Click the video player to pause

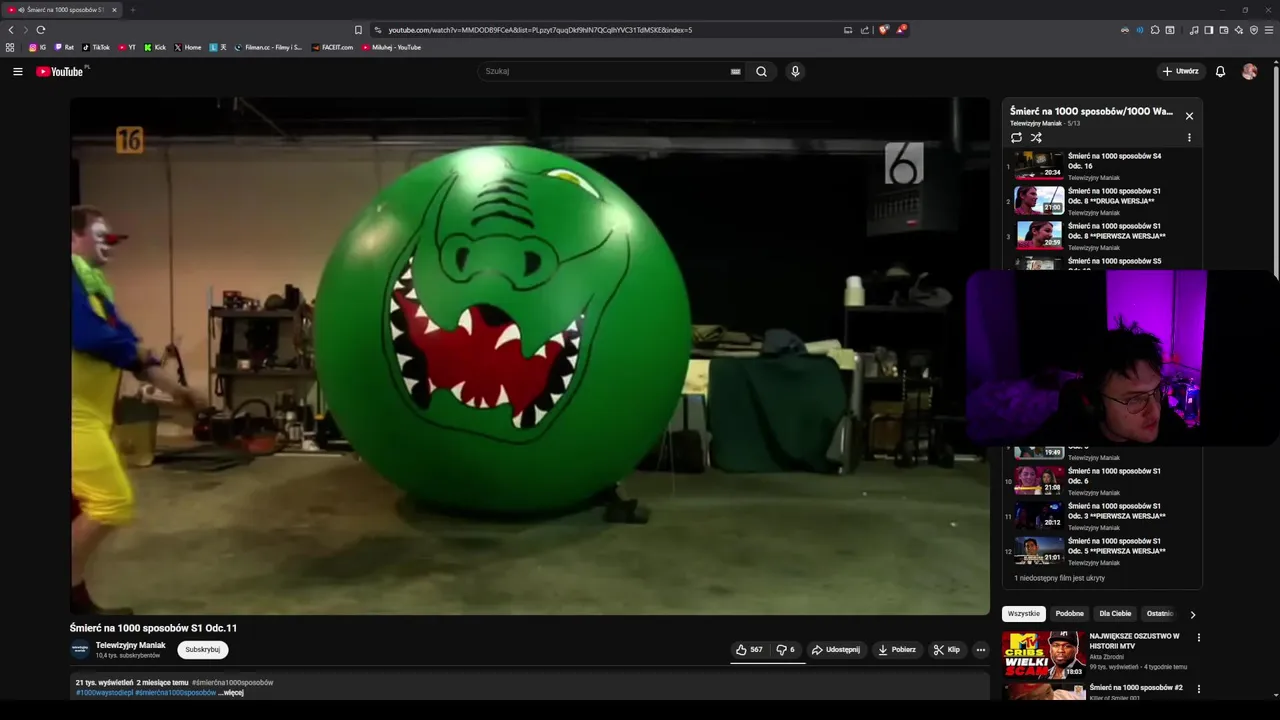[530, 356]
